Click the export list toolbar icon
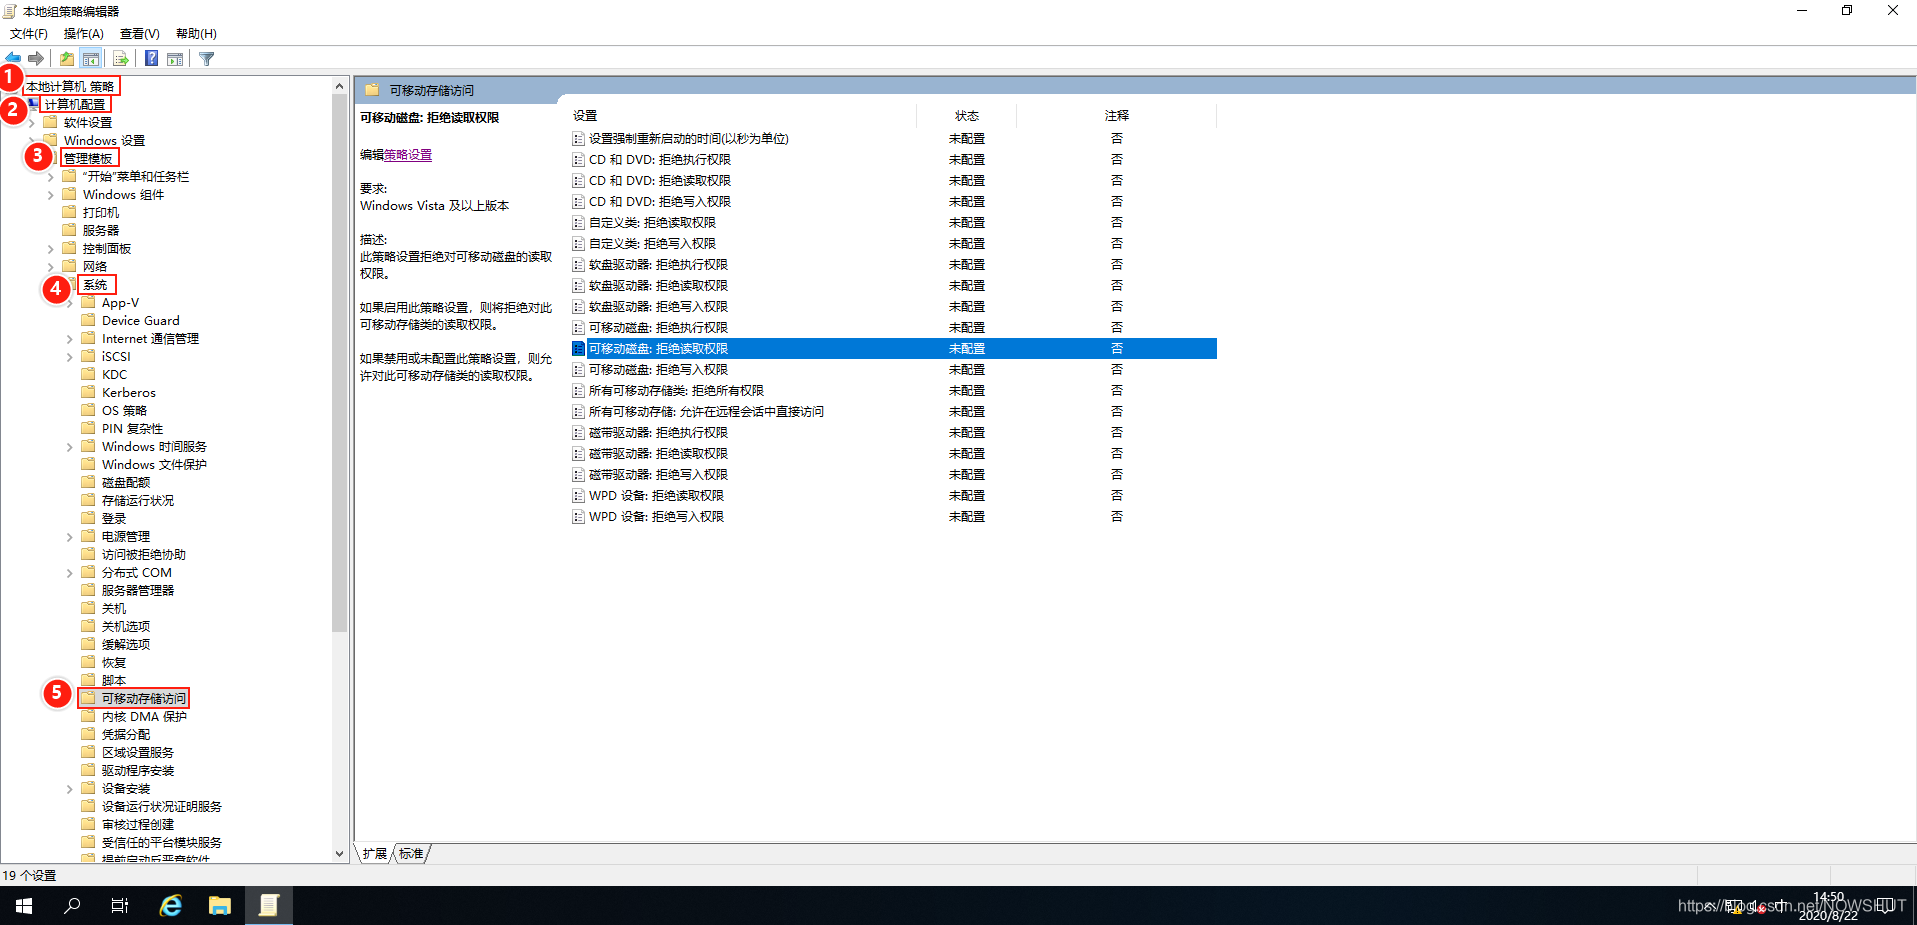 pos(120,58)
